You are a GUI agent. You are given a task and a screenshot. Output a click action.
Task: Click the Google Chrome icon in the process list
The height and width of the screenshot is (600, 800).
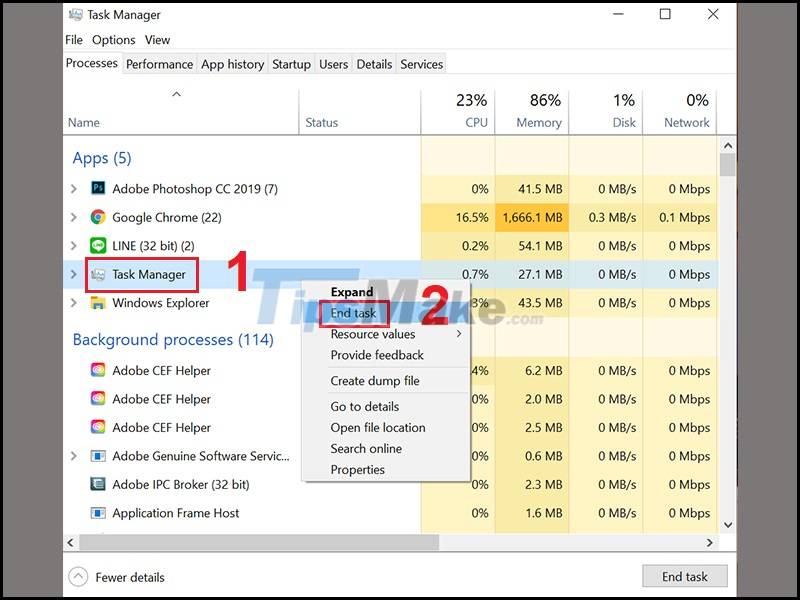pyautogui.click(x=98, y=217)
